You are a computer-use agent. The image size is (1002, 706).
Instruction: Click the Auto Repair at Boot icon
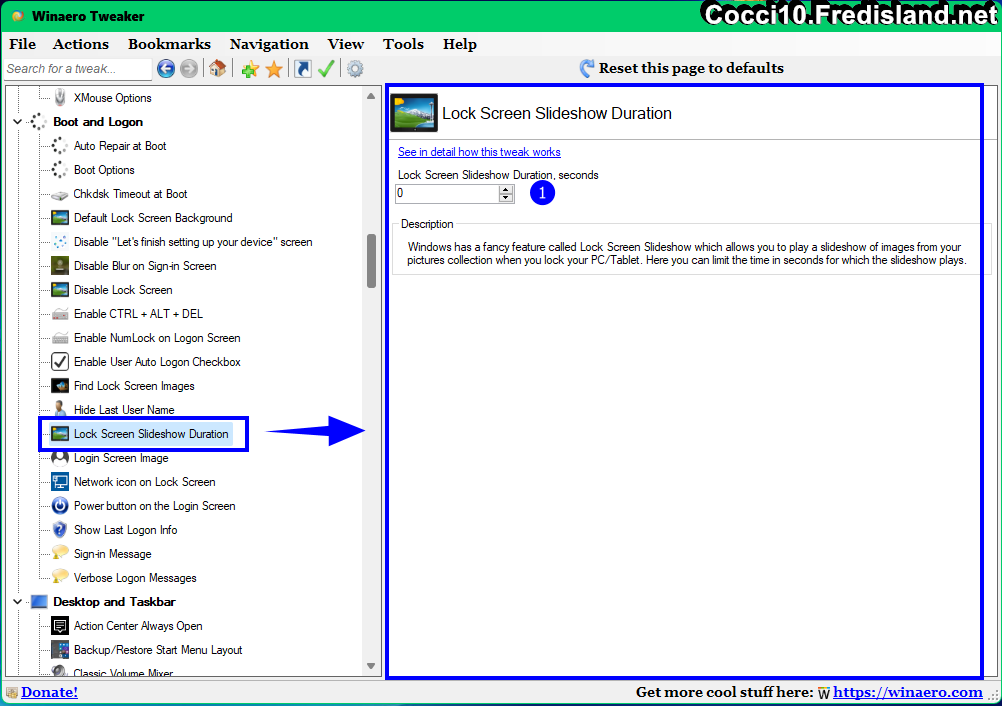coord(59,146)
